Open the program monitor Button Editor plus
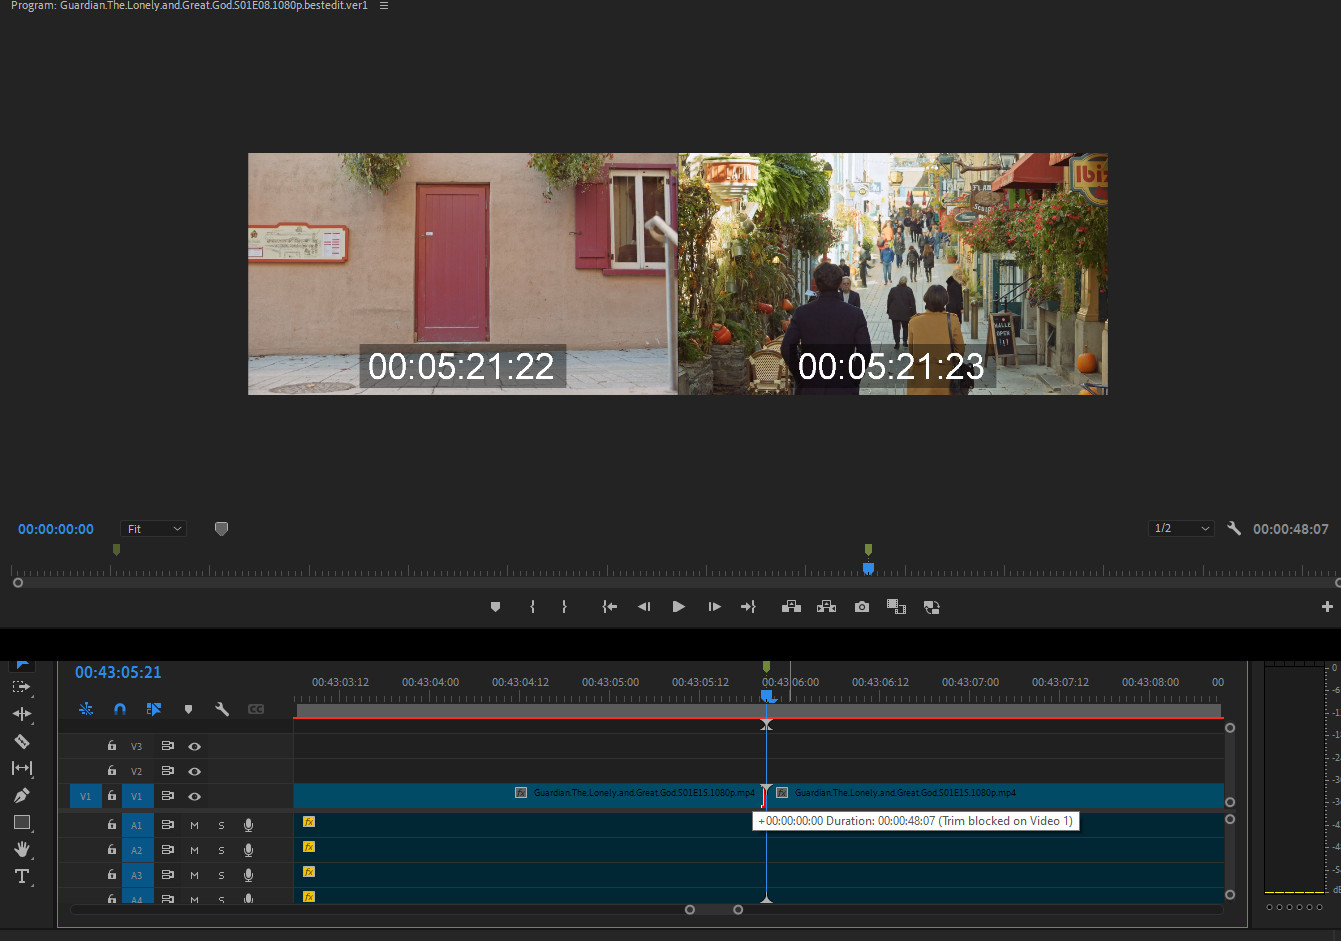 (x=1327, y=607)
